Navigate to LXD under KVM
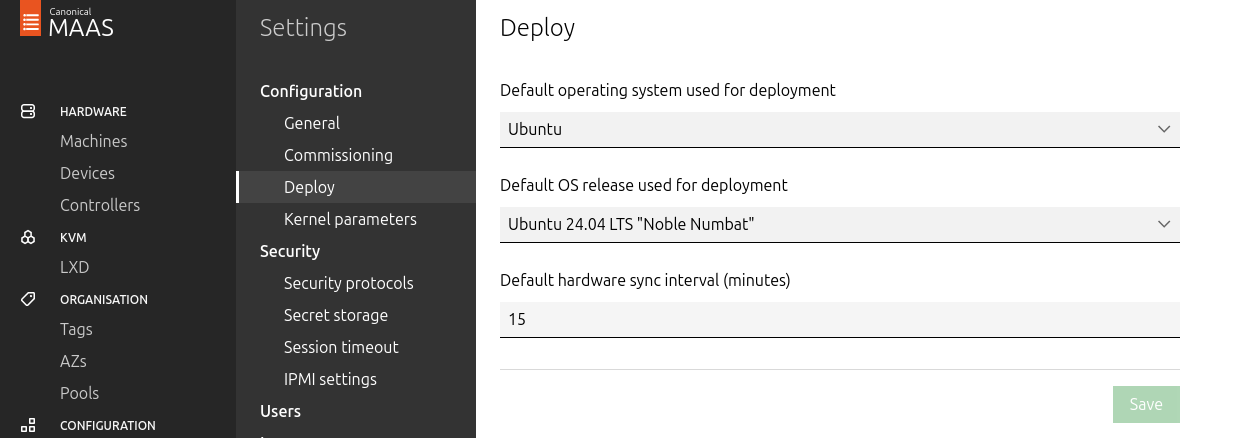 tap(74, 267)
